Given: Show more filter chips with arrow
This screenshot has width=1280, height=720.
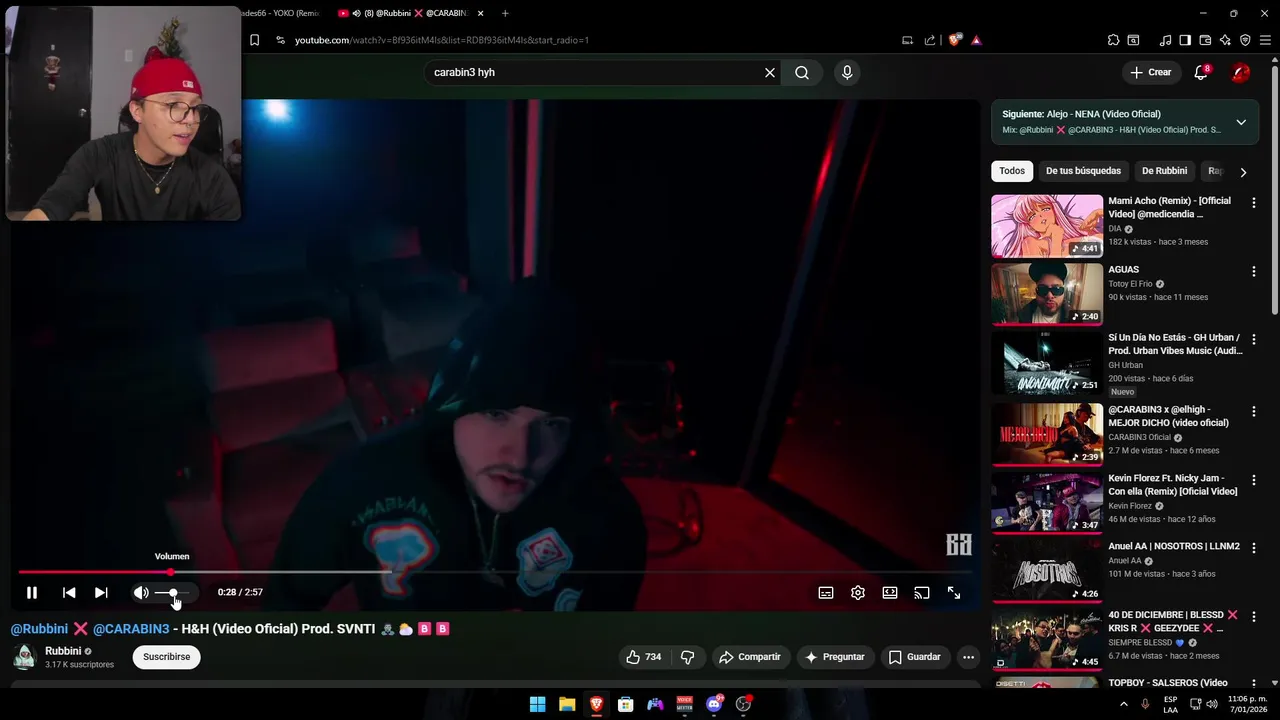Looking at the screenshot, I should click(1243, 172).
